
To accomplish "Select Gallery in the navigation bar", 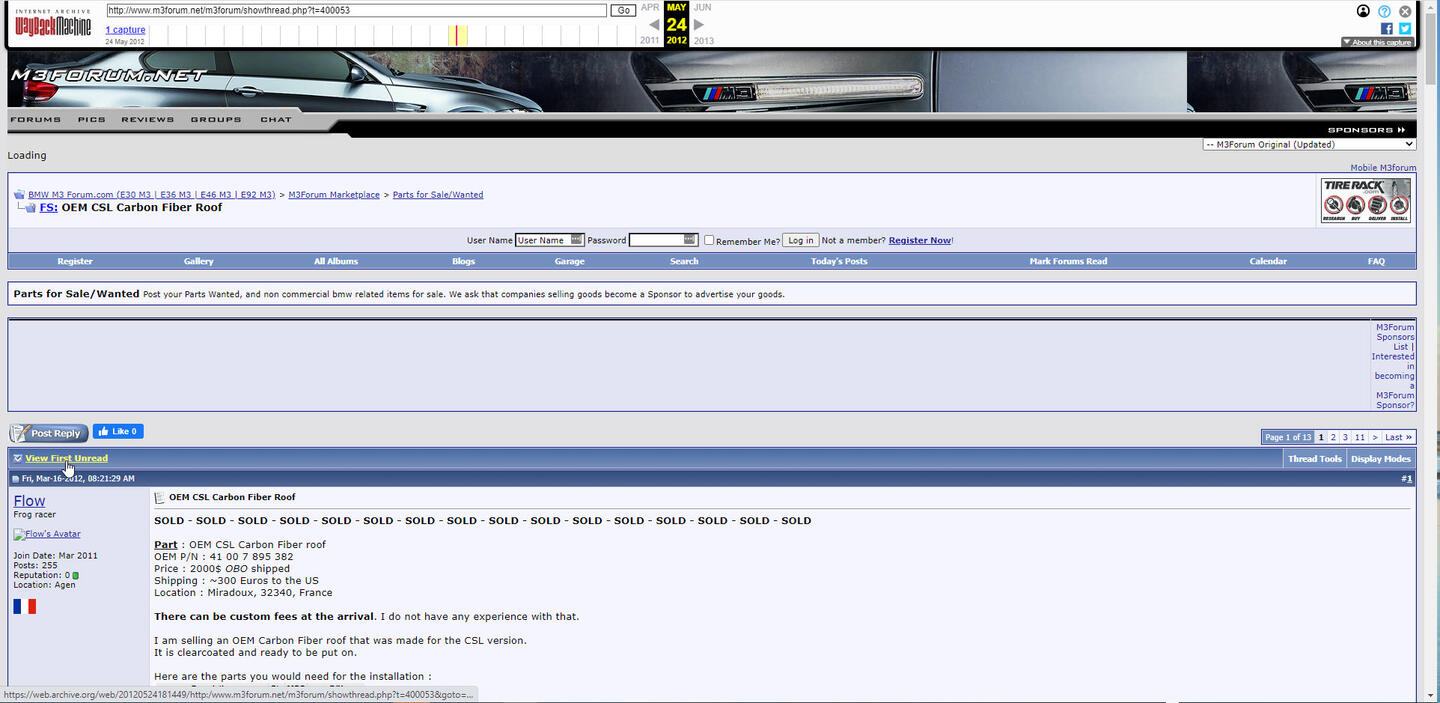I will (x=199, y=261).
